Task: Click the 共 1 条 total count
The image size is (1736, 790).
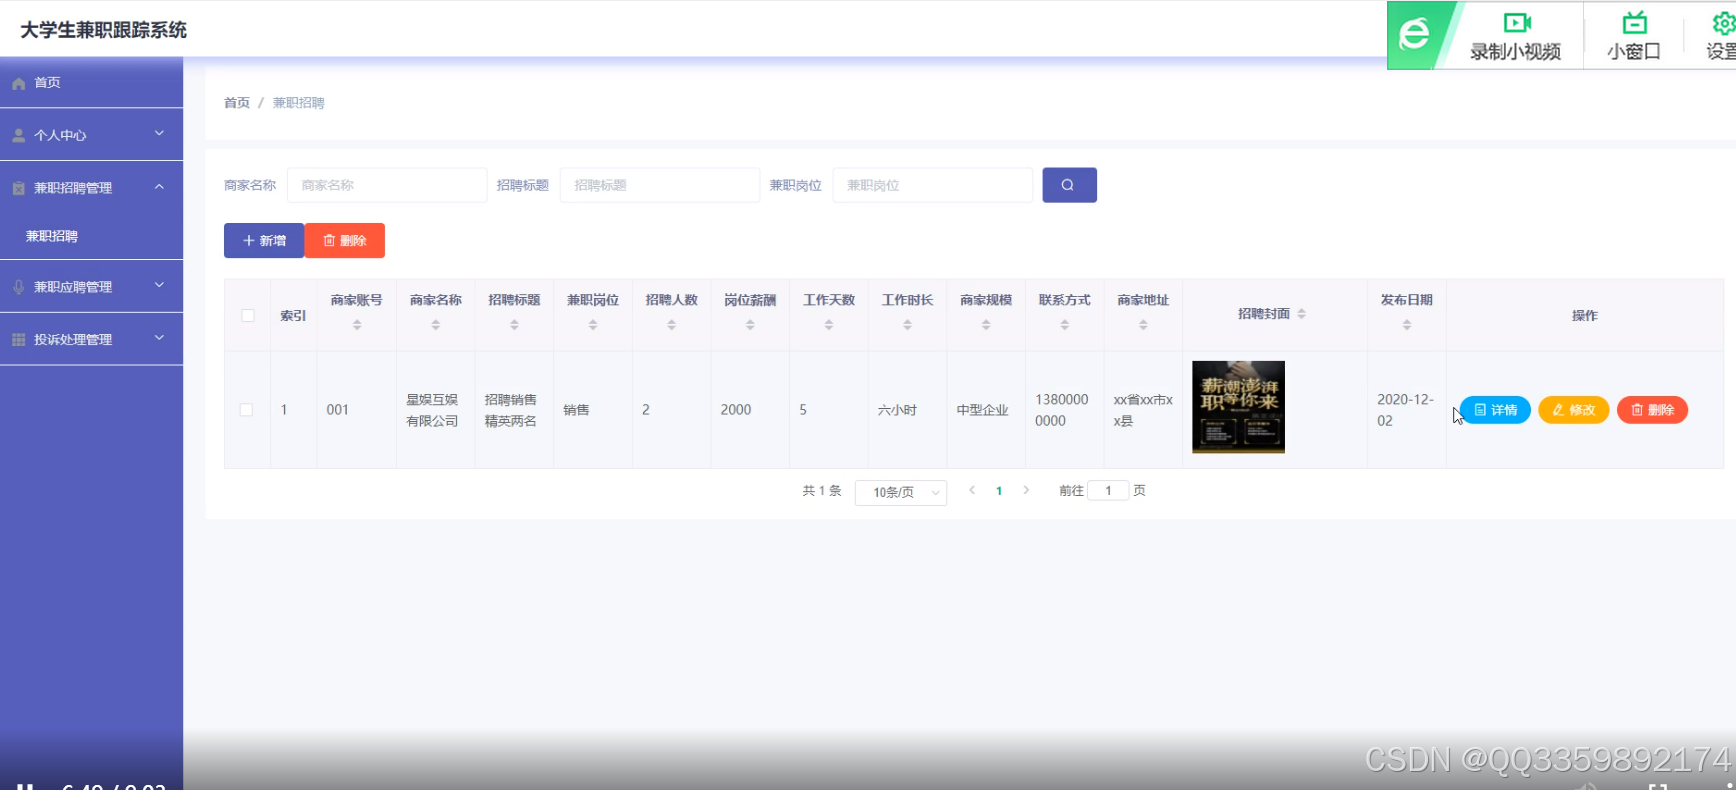Action: tap(822, 491)
